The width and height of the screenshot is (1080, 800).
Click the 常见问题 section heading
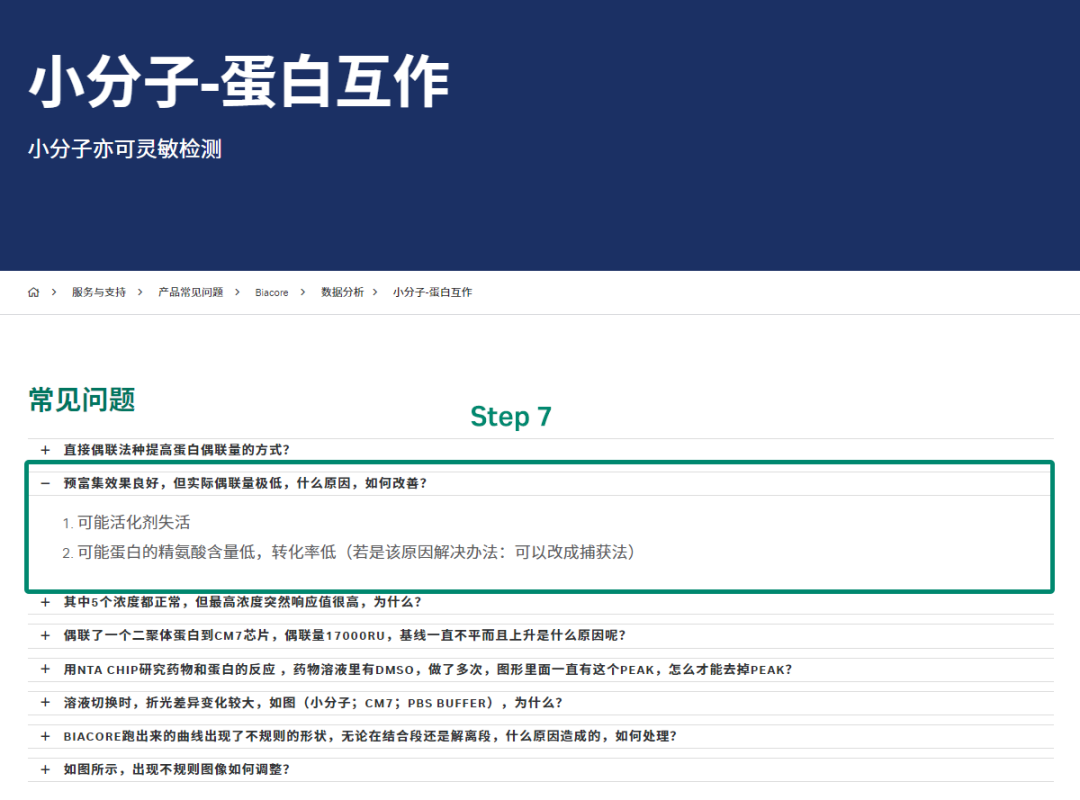click(x=82, y=401)
